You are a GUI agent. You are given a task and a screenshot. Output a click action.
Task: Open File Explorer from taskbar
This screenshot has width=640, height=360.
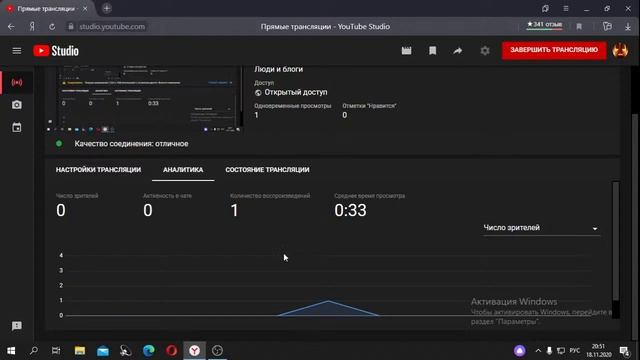point(80,350)
